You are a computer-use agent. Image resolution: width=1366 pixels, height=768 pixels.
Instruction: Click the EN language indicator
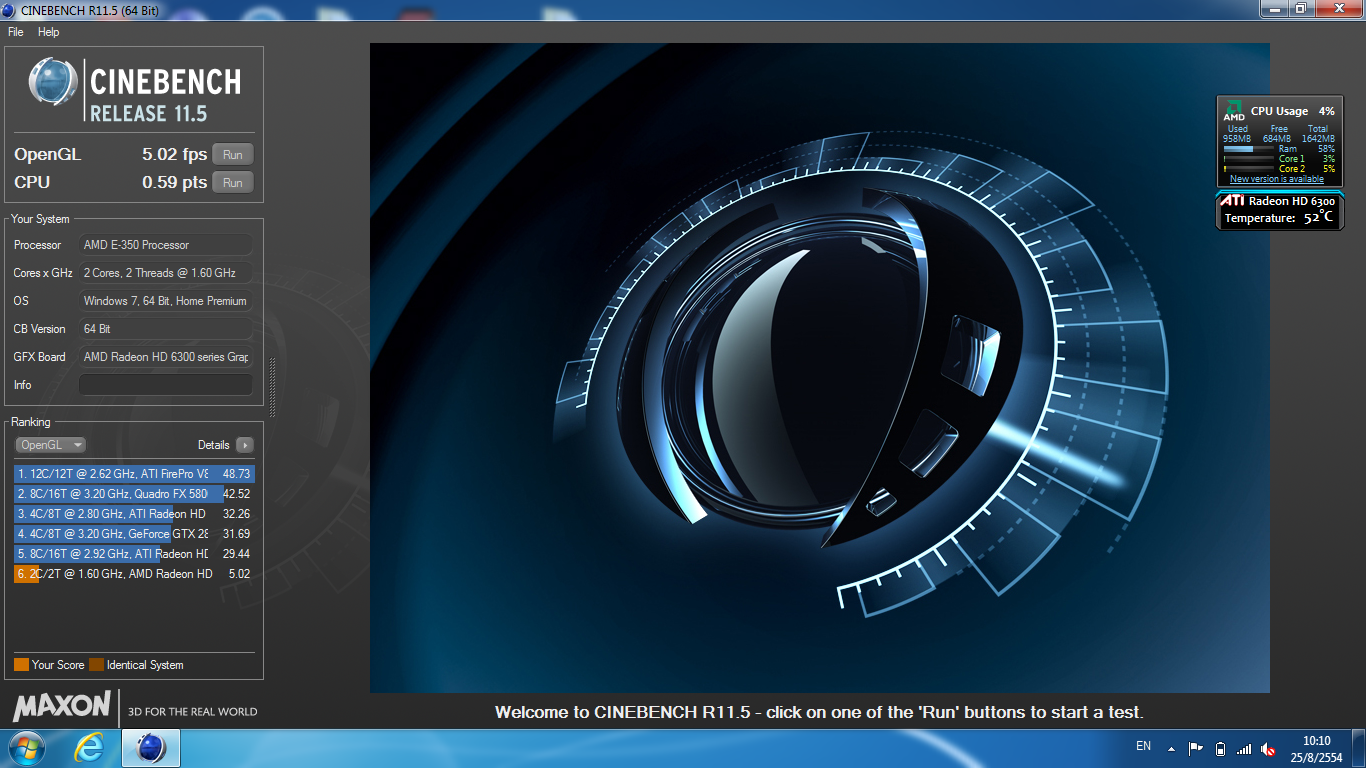pyautogui.click(x=1144, y=746)
